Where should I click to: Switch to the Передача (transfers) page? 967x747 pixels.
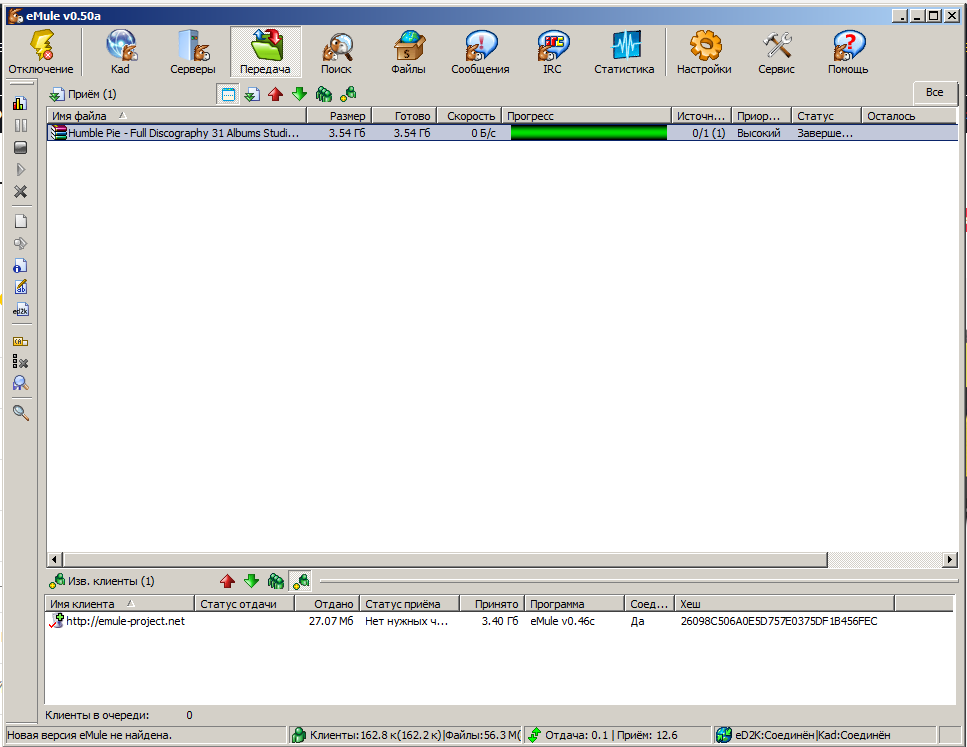tap(265, 52)
